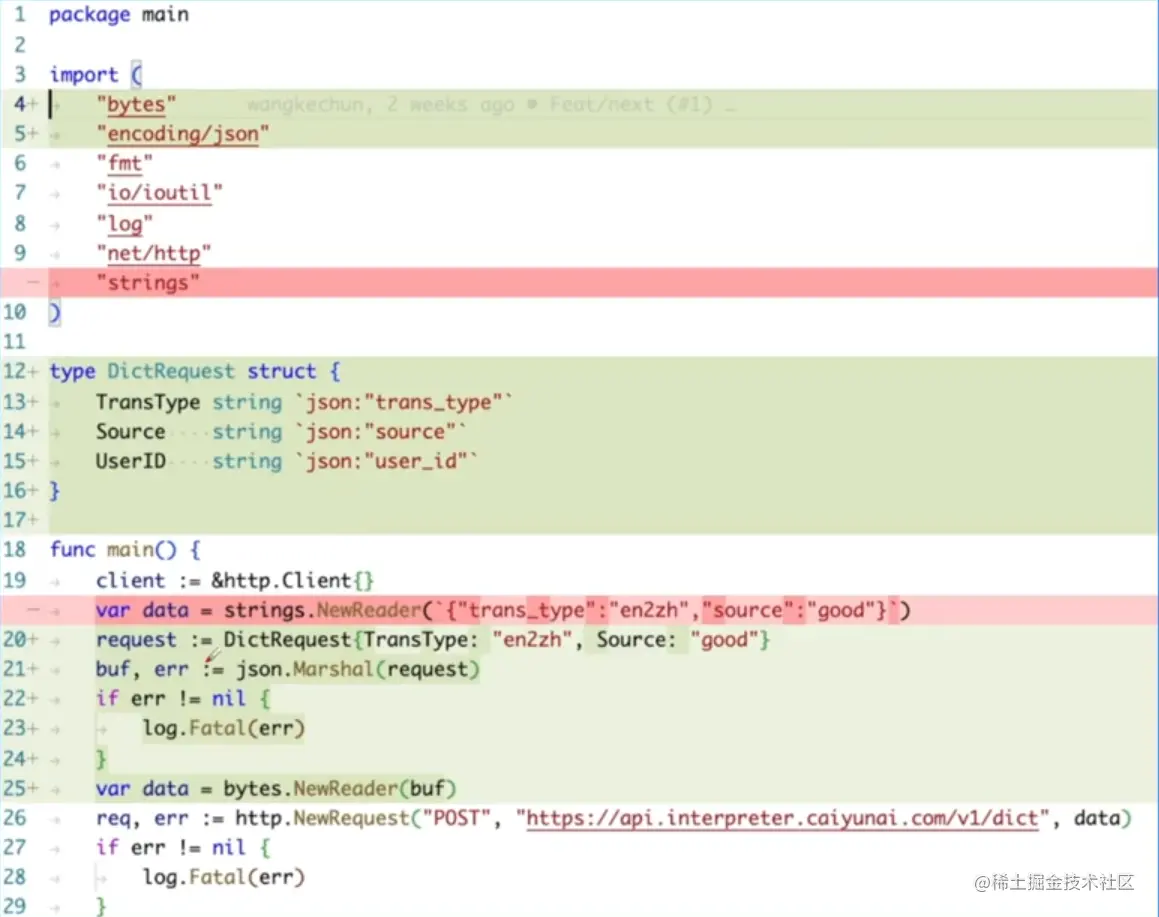Select the "io/ioutil" import path
The width and height of the screenshot is (1159, 917).
[159, 193]
